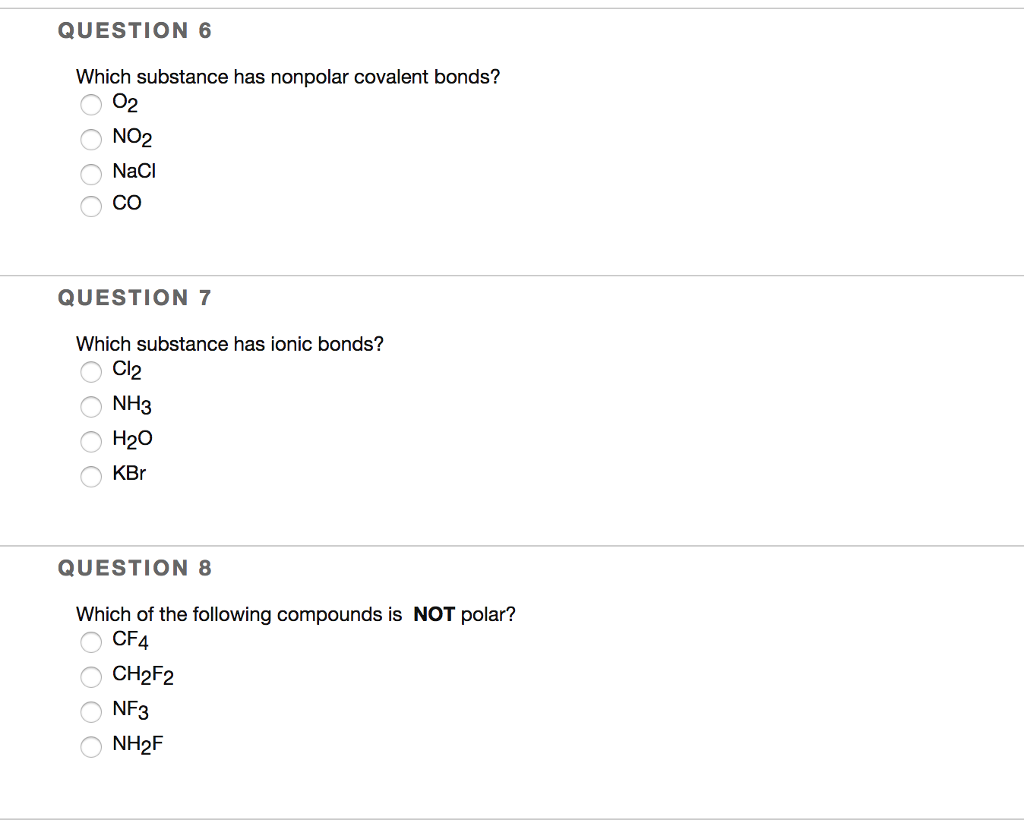Select O2 for Question 6
This screenshot has width=1024, height=823.
(x=91, y=104)
